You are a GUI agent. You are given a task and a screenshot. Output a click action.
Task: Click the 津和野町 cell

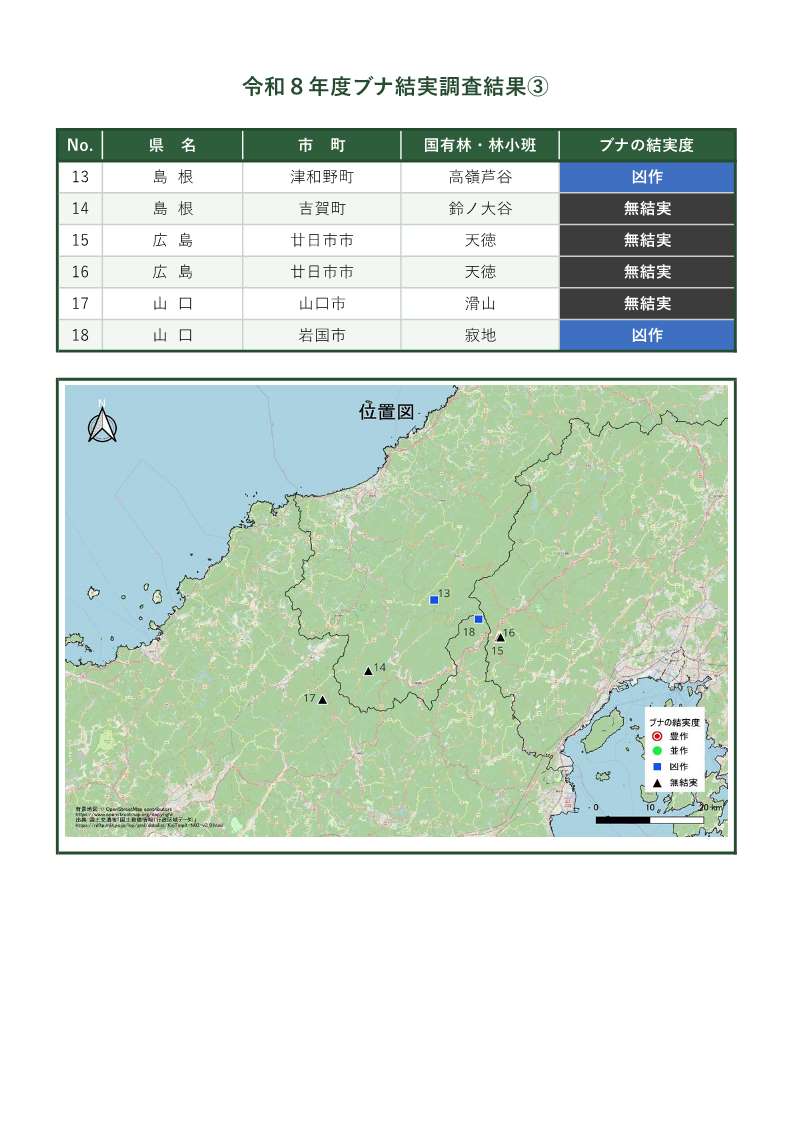pyautogui.click(x=322, y=177)
